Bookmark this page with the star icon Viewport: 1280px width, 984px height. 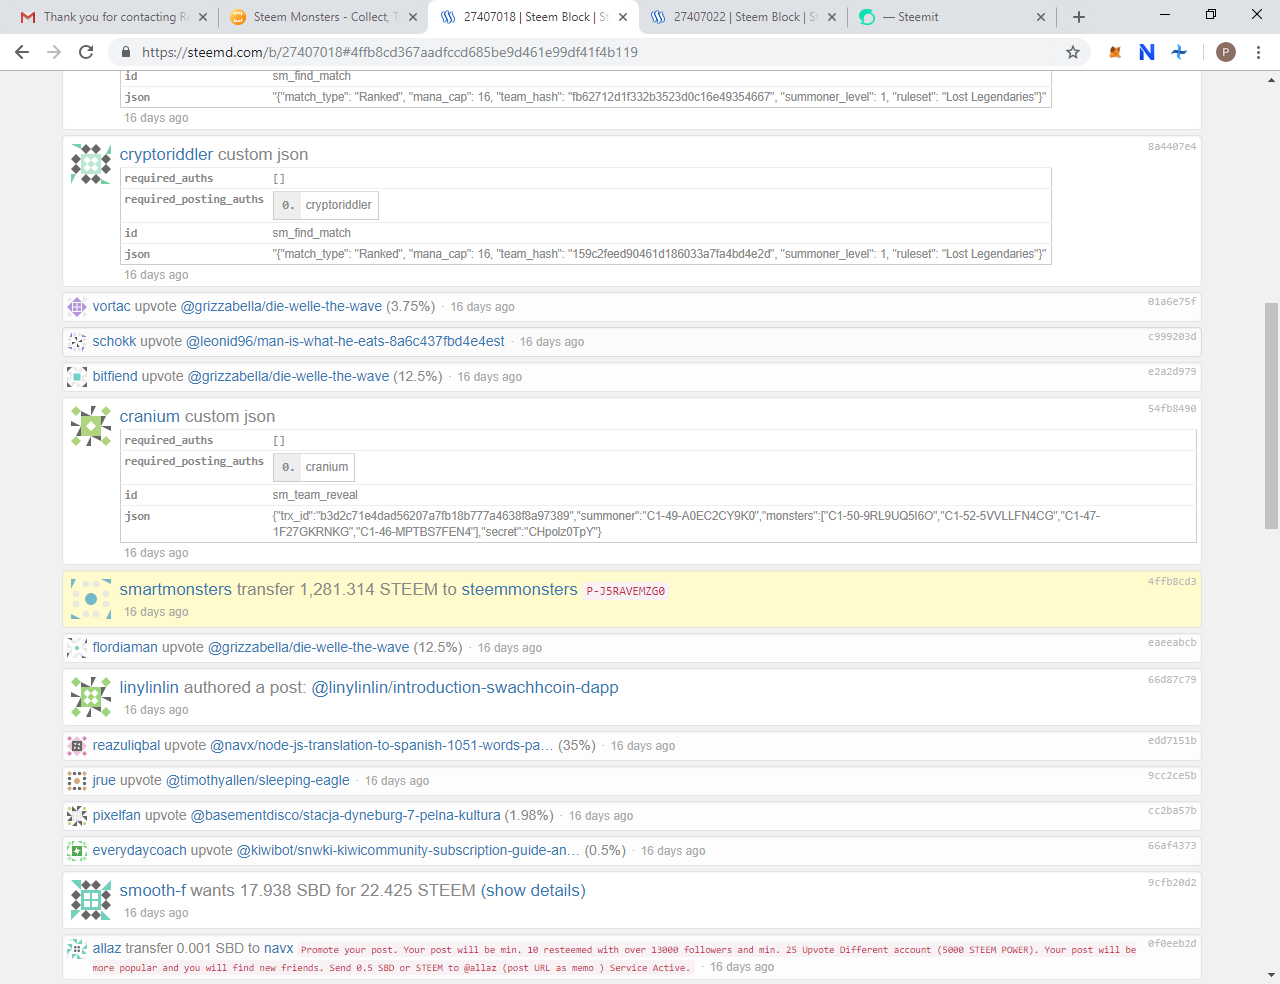click(x=1073, y=52)
